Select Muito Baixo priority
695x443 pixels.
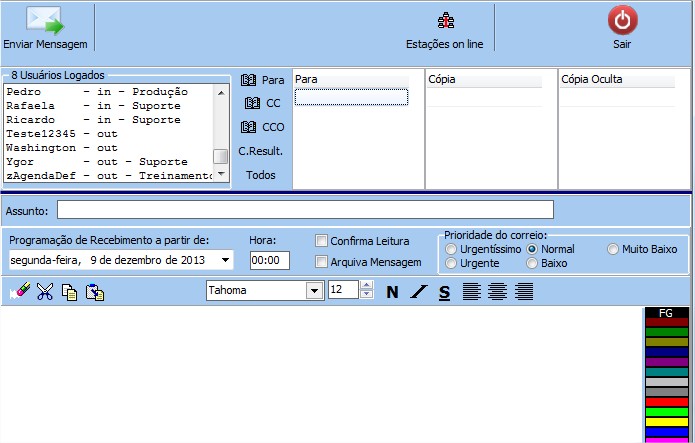coord(613,248)
